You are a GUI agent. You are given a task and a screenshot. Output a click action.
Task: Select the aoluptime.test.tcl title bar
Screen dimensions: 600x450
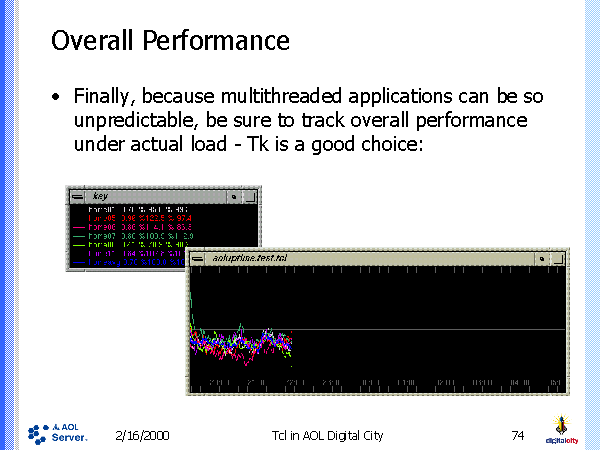pos(370,259)
